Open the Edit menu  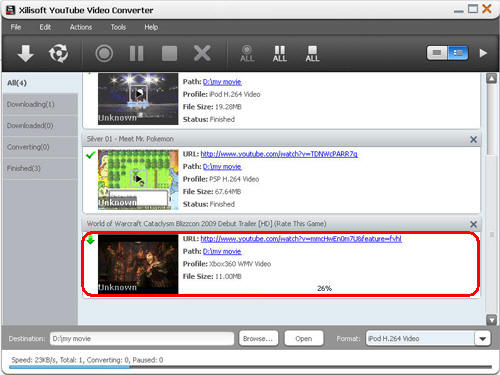coord(45,27)
